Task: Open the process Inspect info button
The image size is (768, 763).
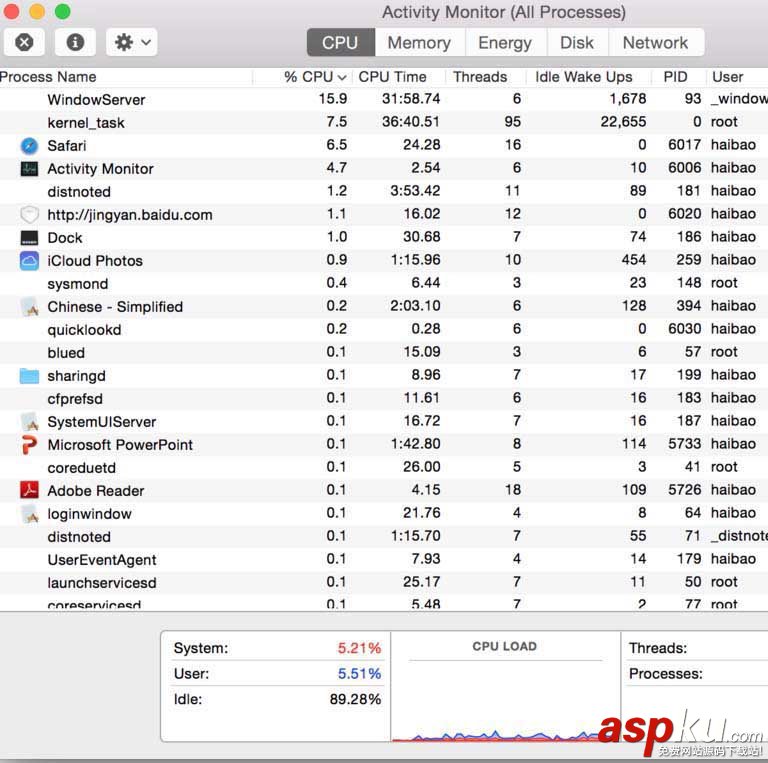Action: coord(75,42)
